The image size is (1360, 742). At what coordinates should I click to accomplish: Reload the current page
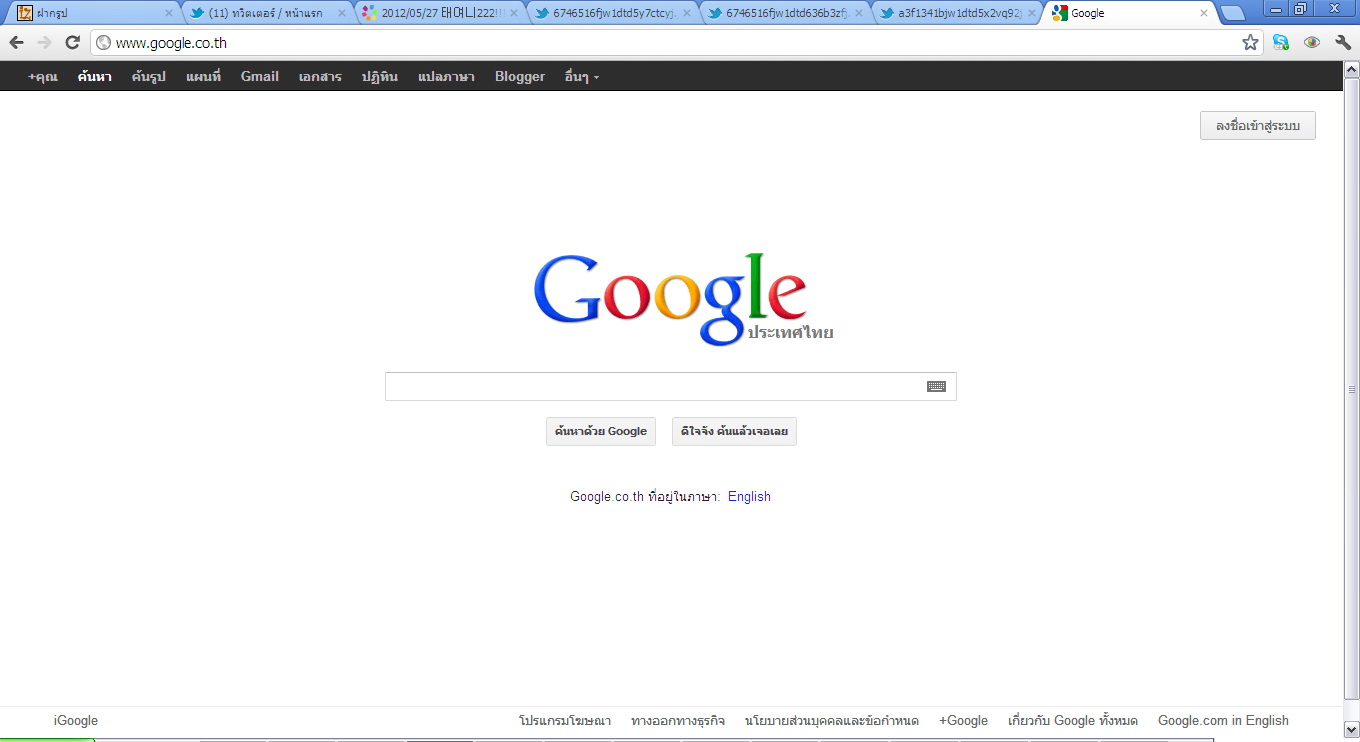72,43
